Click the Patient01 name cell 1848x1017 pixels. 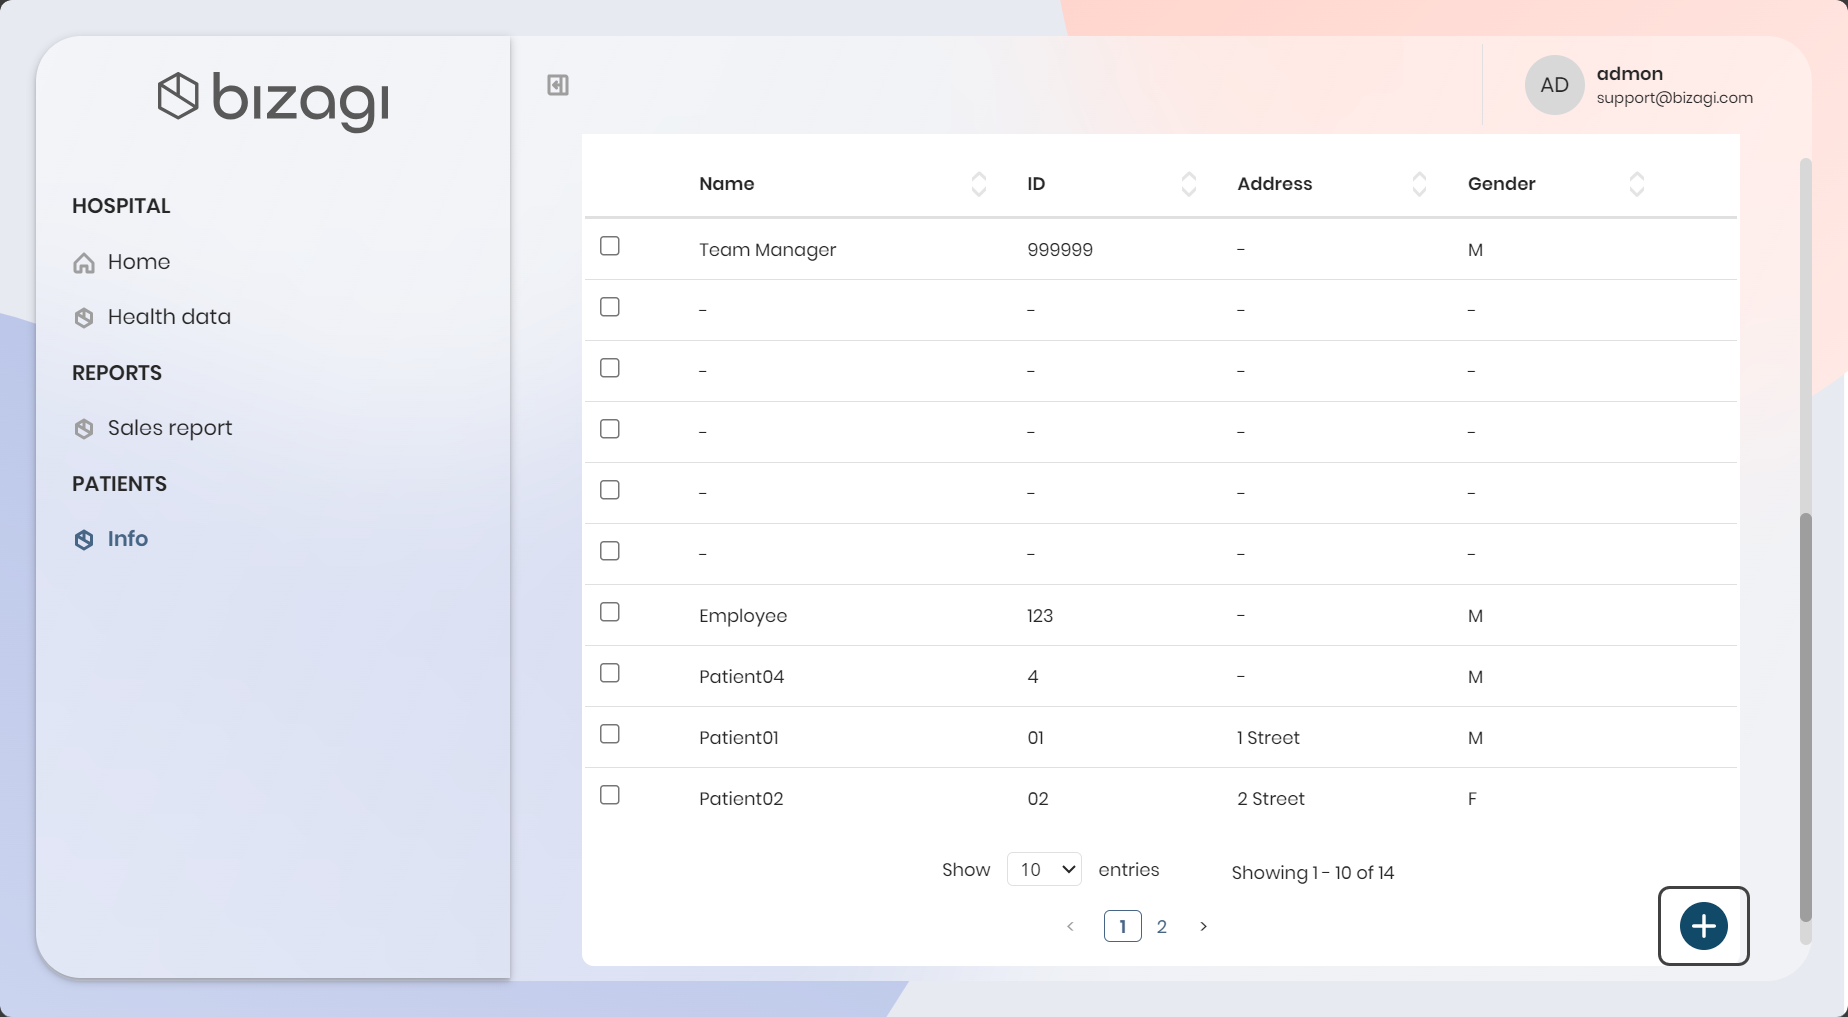[x=739, y=738]
